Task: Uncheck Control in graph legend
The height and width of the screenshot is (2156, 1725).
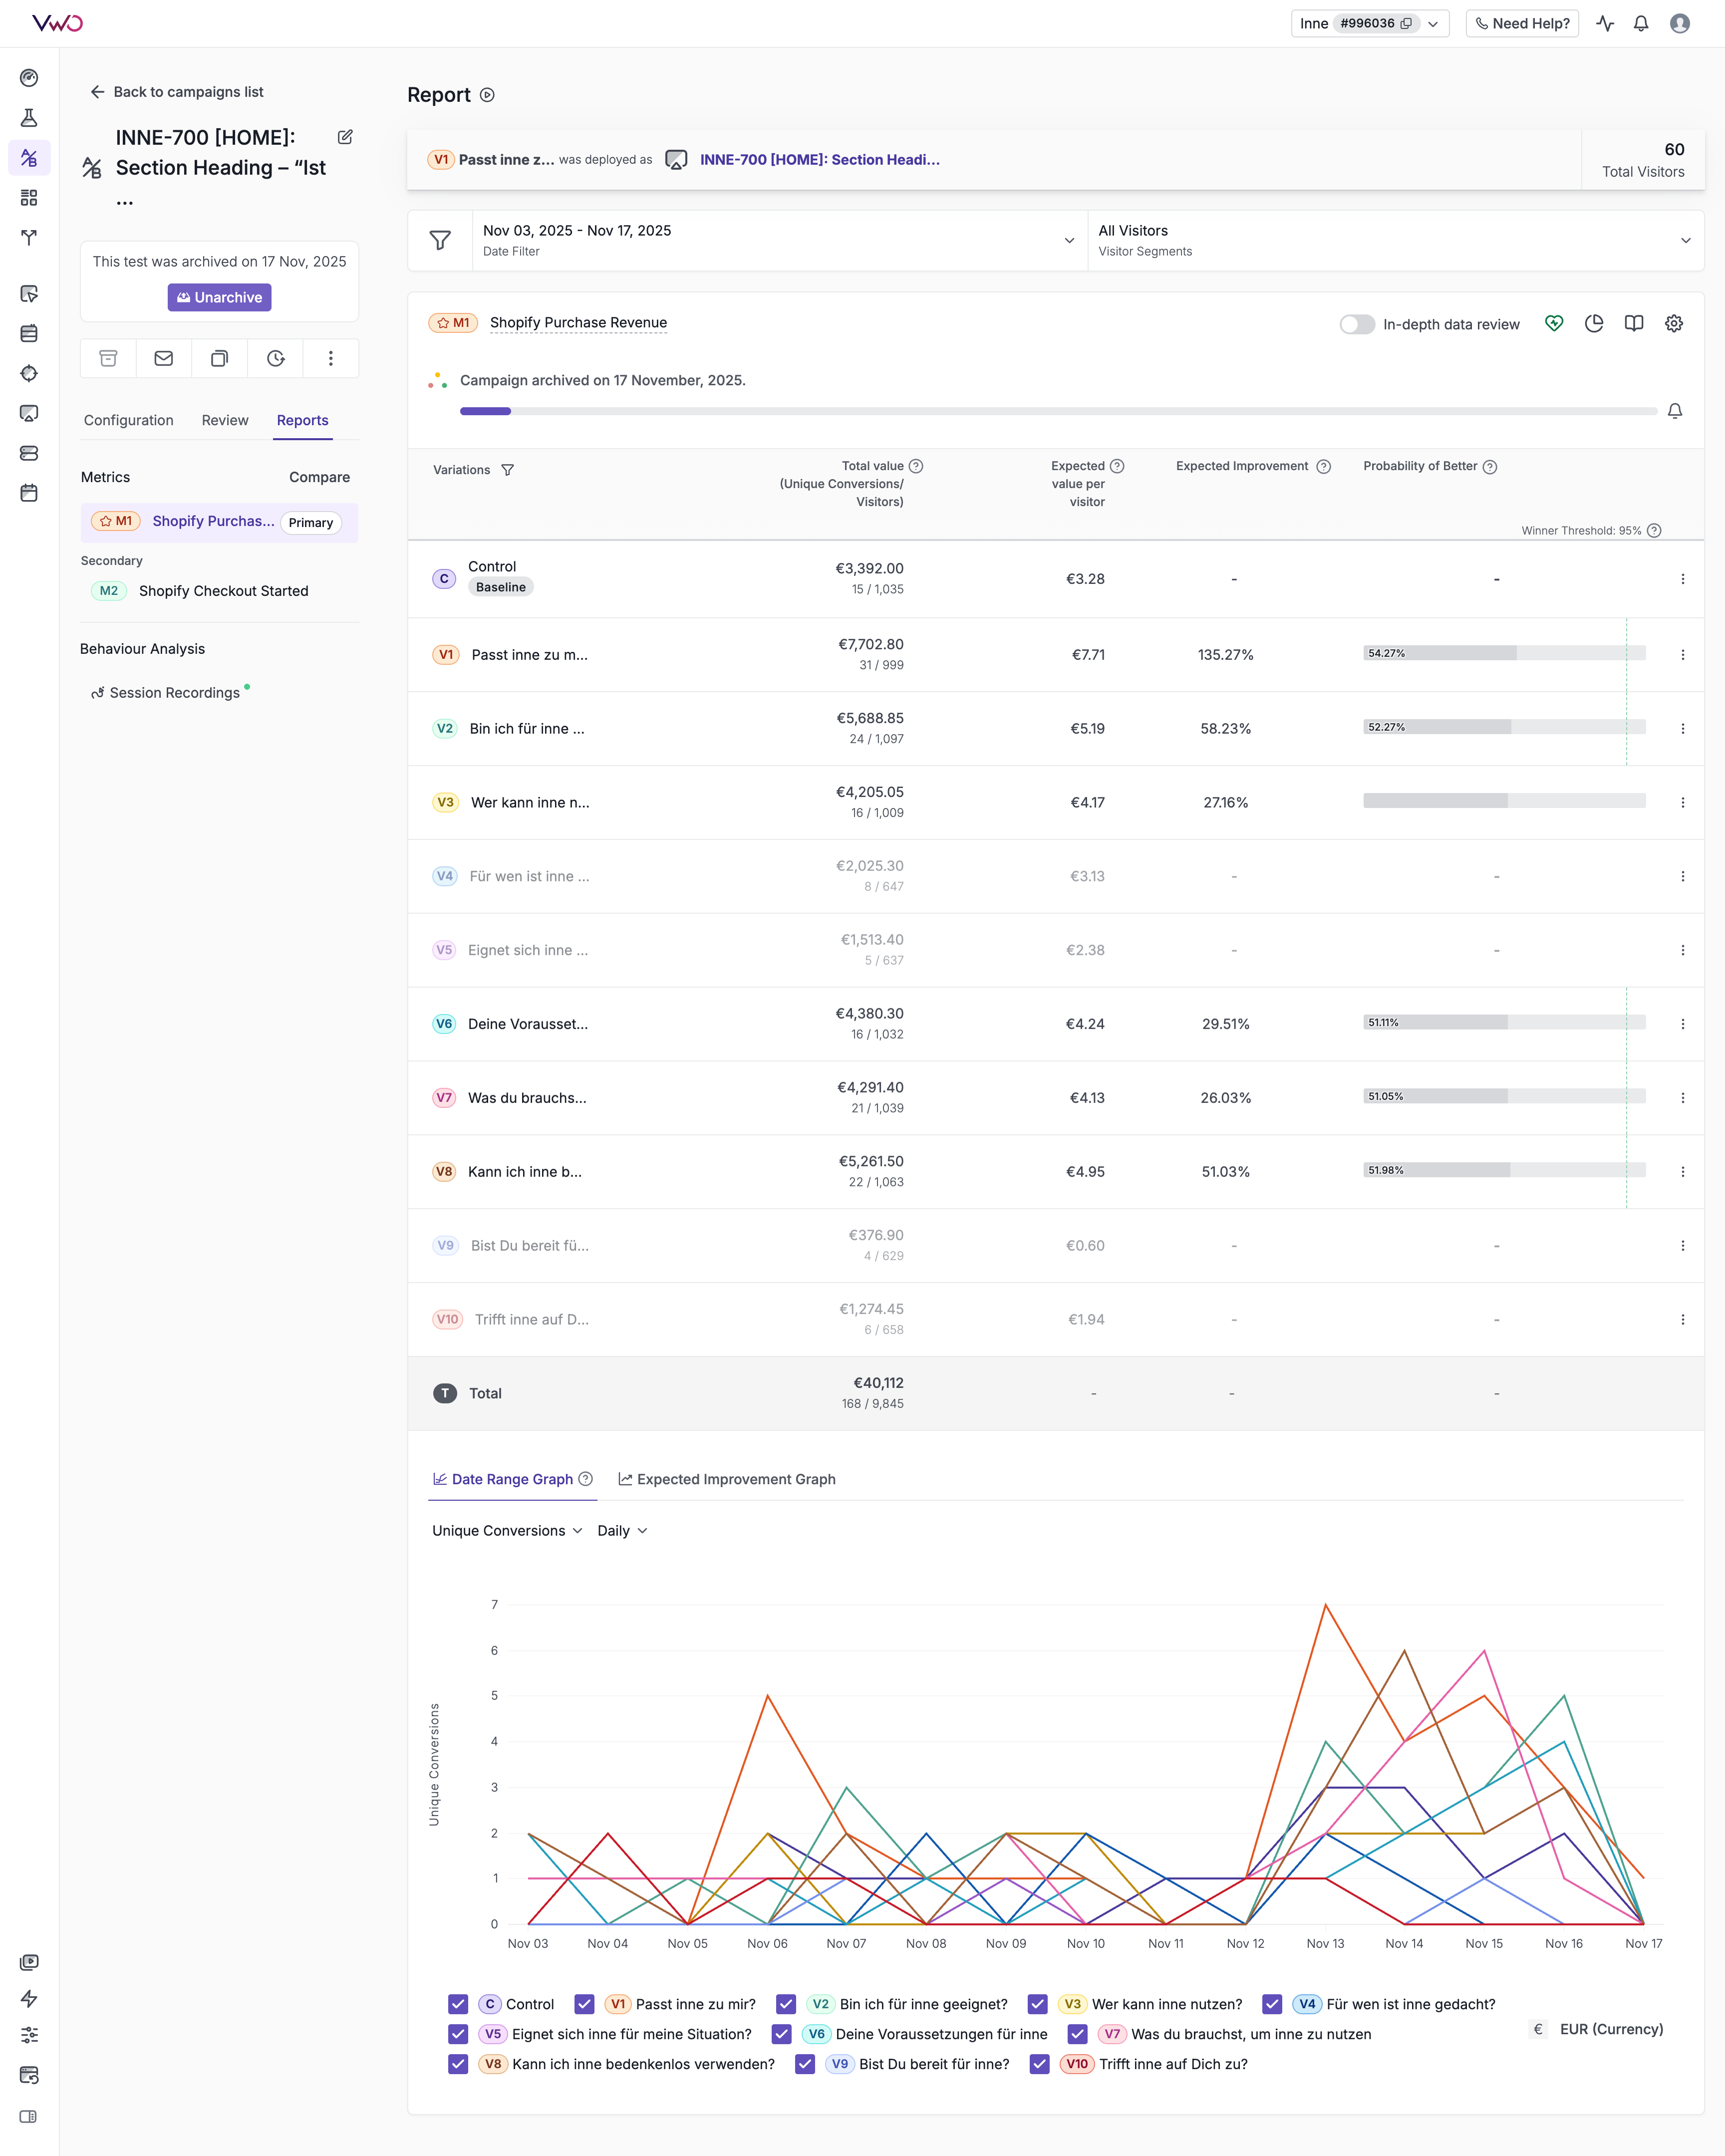Action: coord(458,2004)
